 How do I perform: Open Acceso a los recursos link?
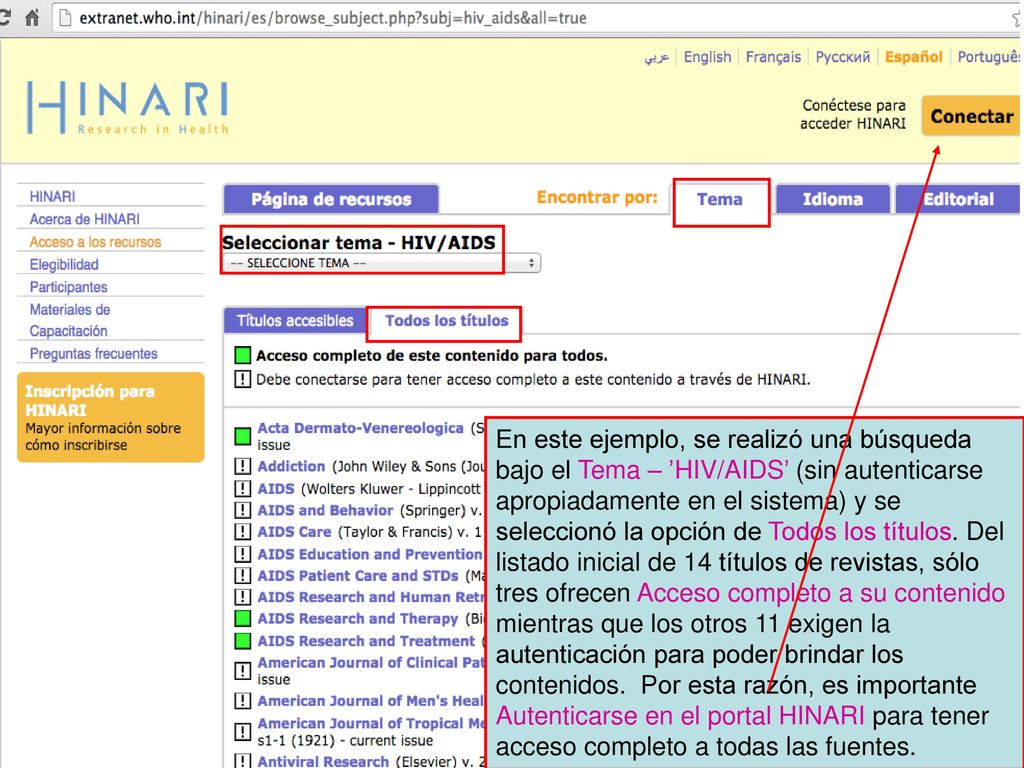(95, 242)
